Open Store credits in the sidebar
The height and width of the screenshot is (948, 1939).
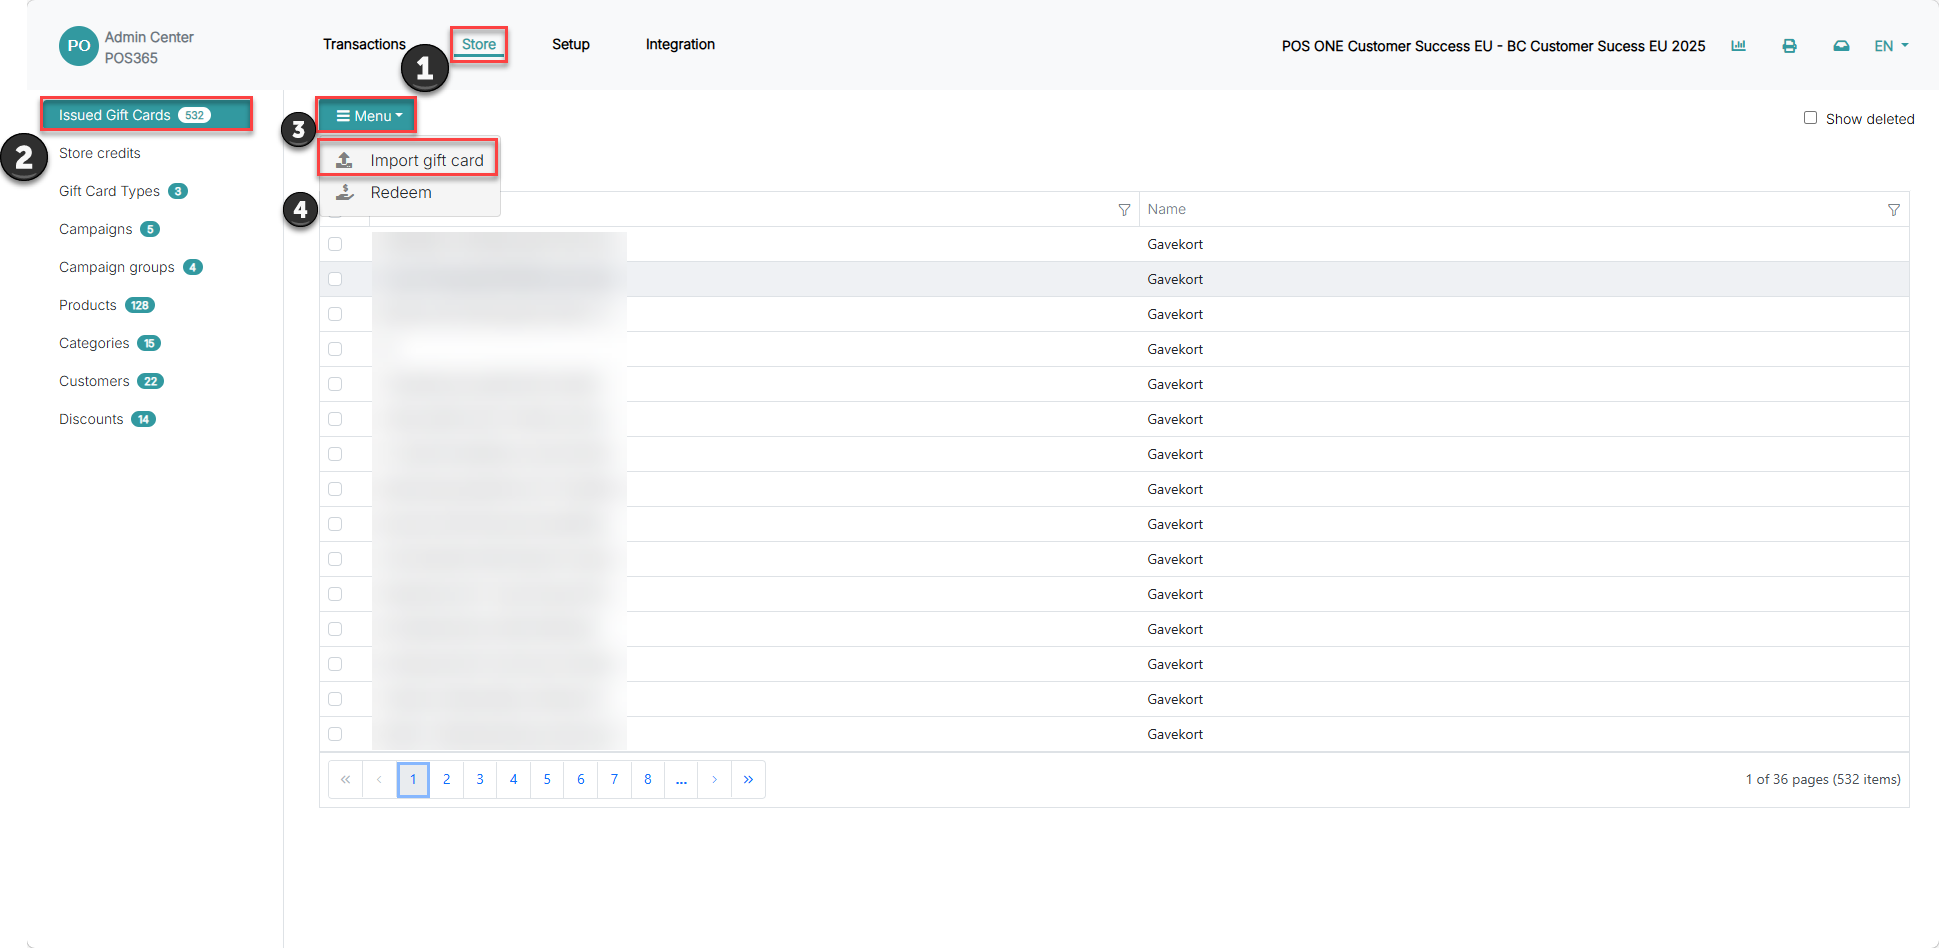click(100, 153)
